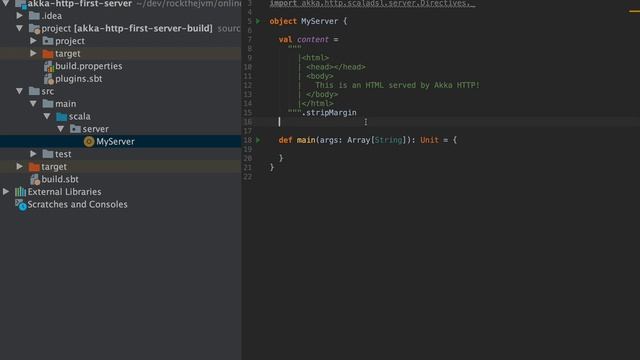
Task: Click the 'object MyServer {' code line
Action: 308,21
